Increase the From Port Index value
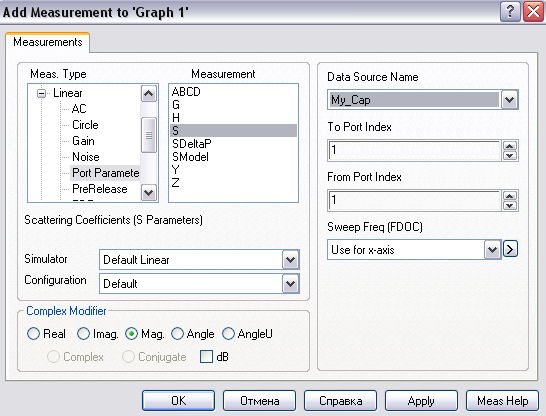The width and height of the screenshot is (546, 416). (x=510, y=196)
